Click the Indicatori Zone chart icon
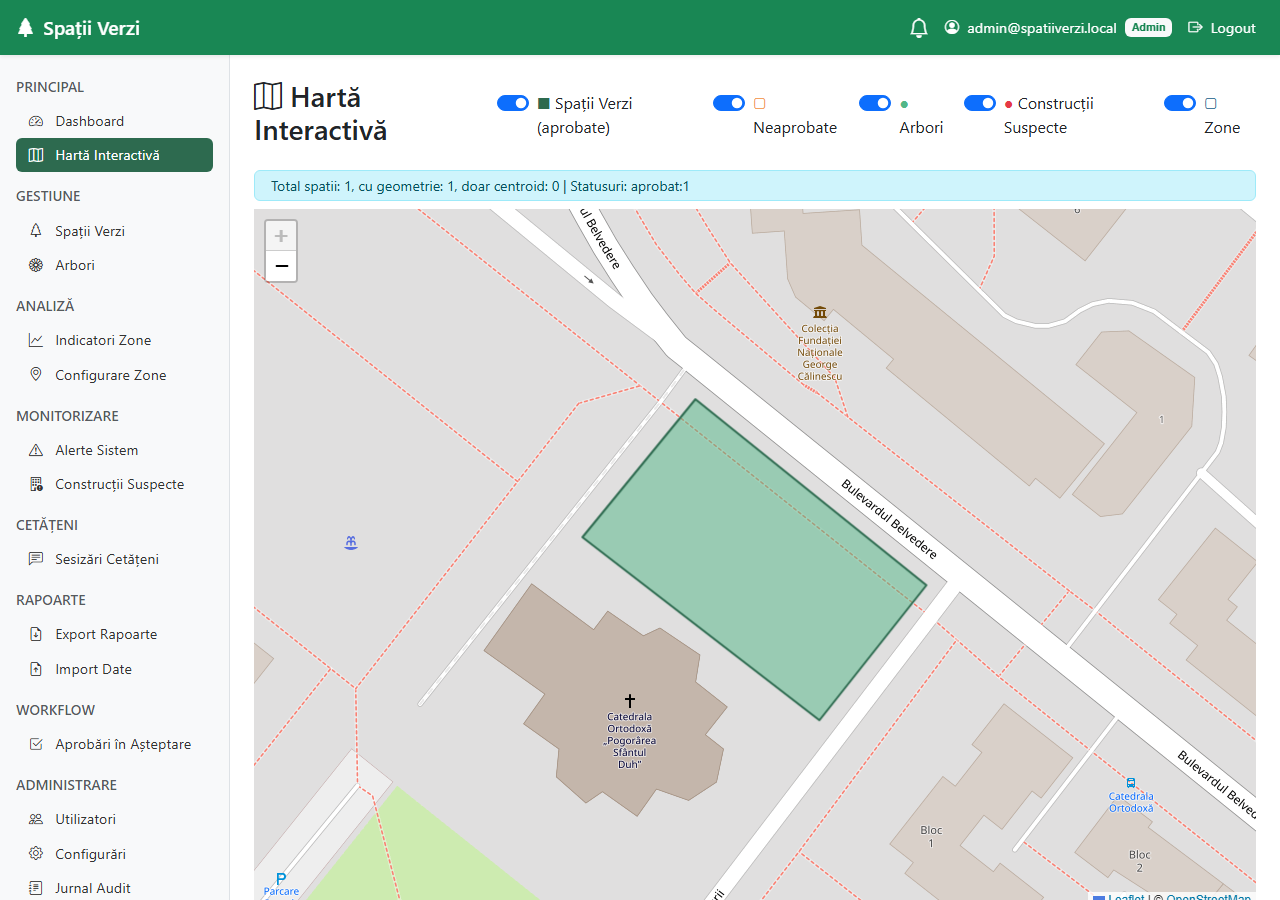Screen dimensions: 1280x900 (x=36, y=340)
